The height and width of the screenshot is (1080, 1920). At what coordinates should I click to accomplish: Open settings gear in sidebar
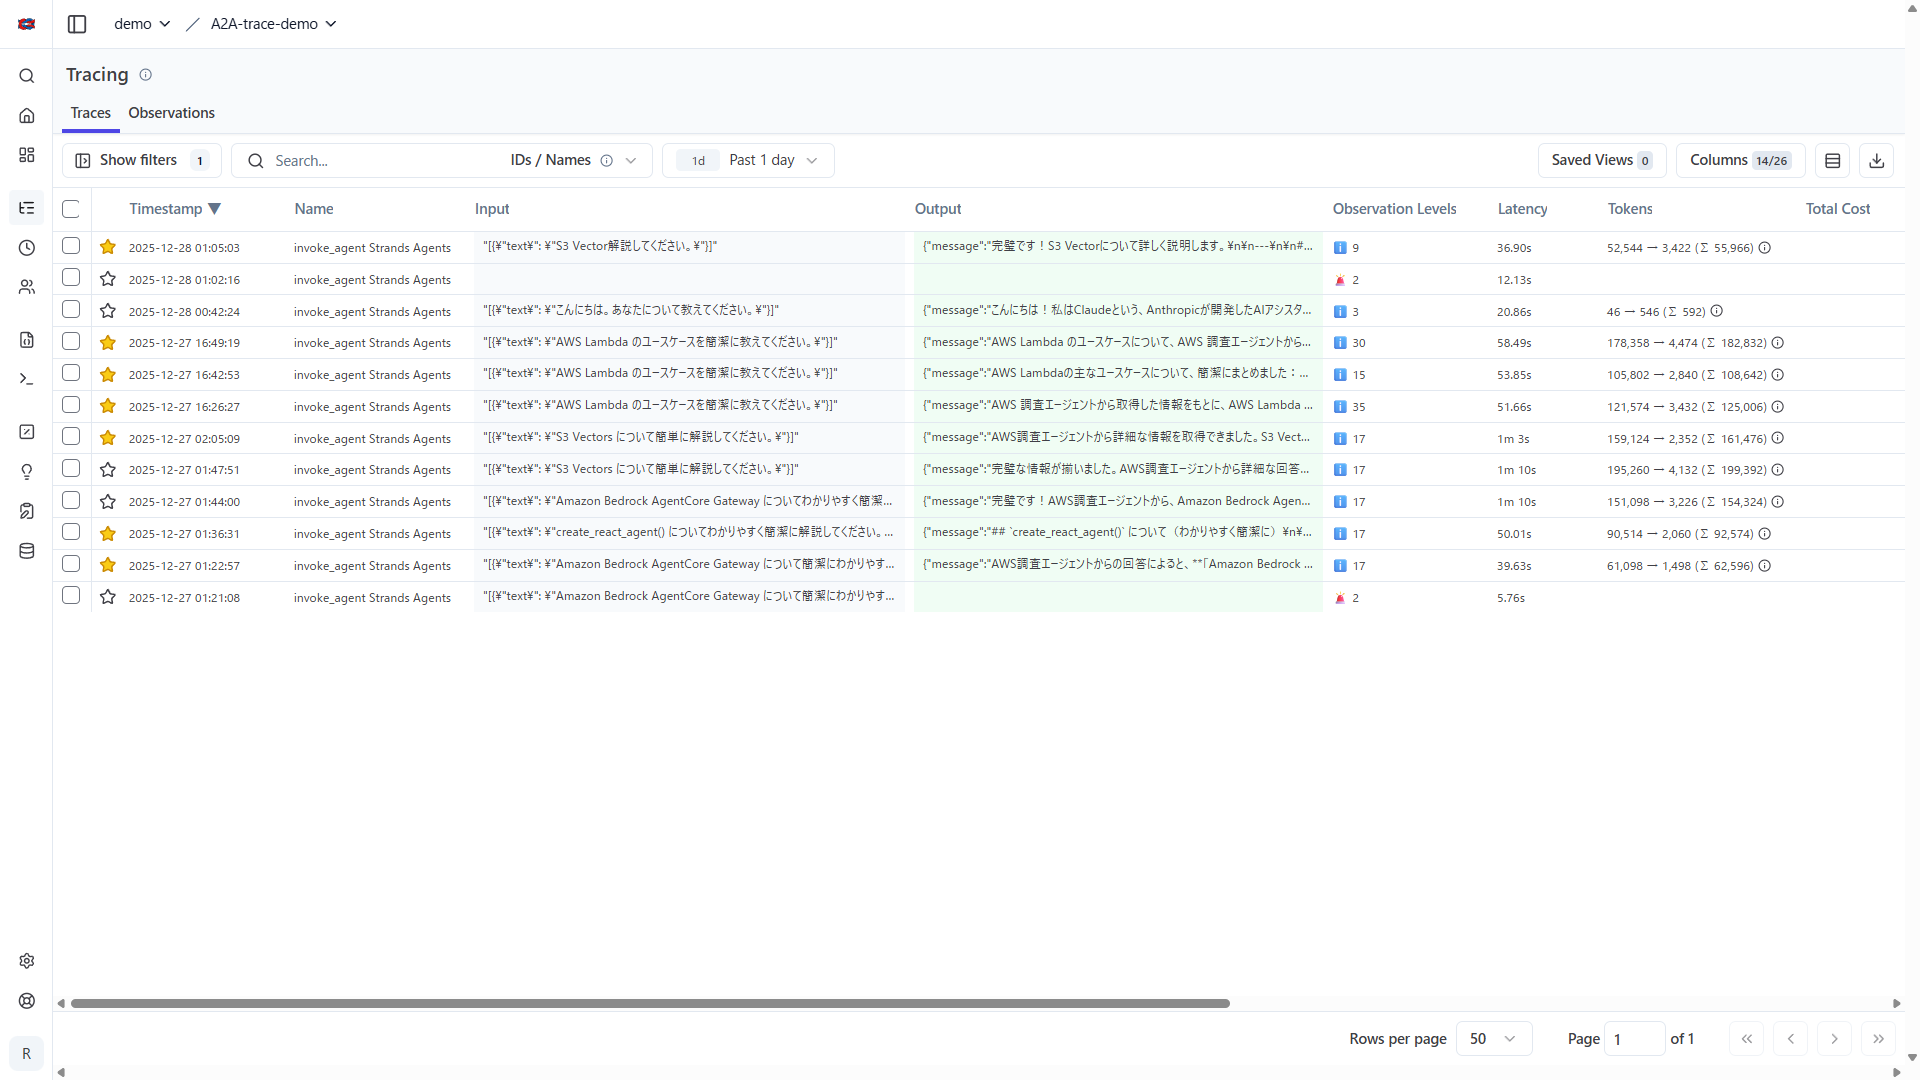pyautogui.click(x=27, y=961)
